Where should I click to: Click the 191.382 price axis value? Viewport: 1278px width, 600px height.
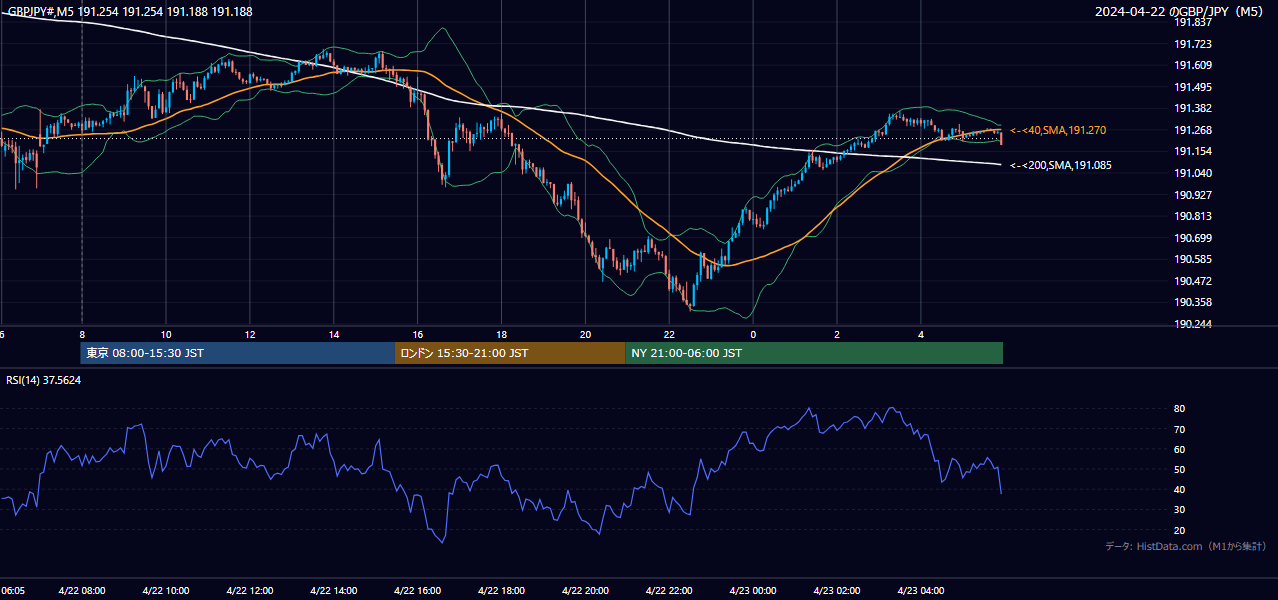(1192, 108)
